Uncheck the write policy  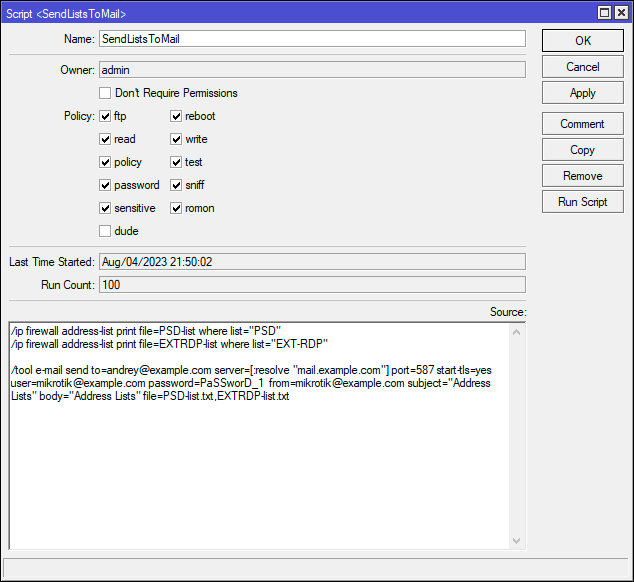point(177,139)
